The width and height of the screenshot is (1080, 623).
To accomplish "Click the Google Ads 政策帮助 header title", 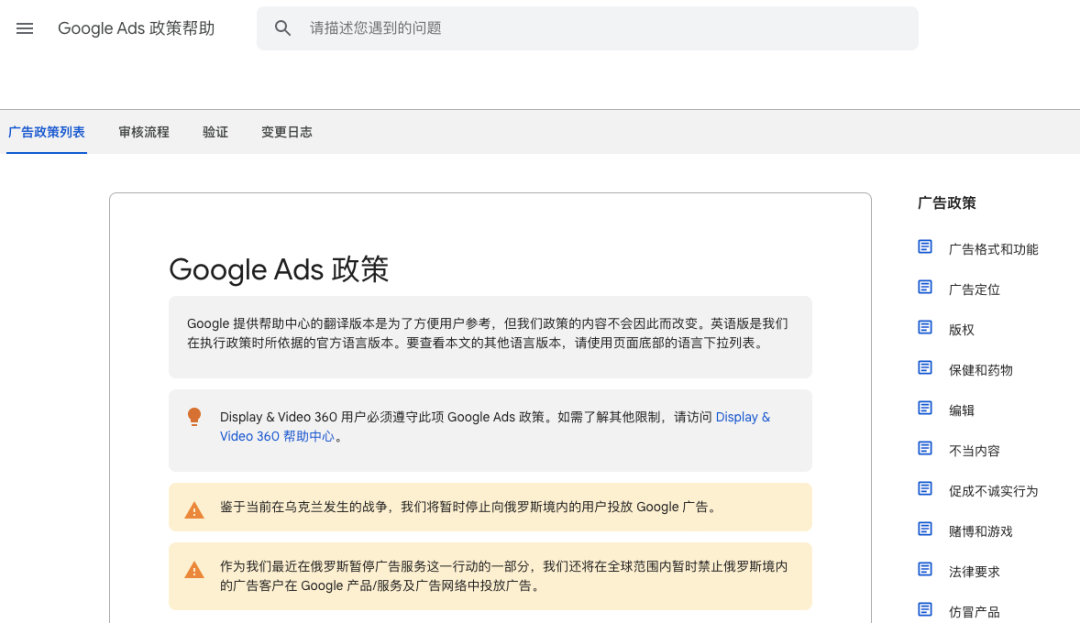I will (136, 28).
